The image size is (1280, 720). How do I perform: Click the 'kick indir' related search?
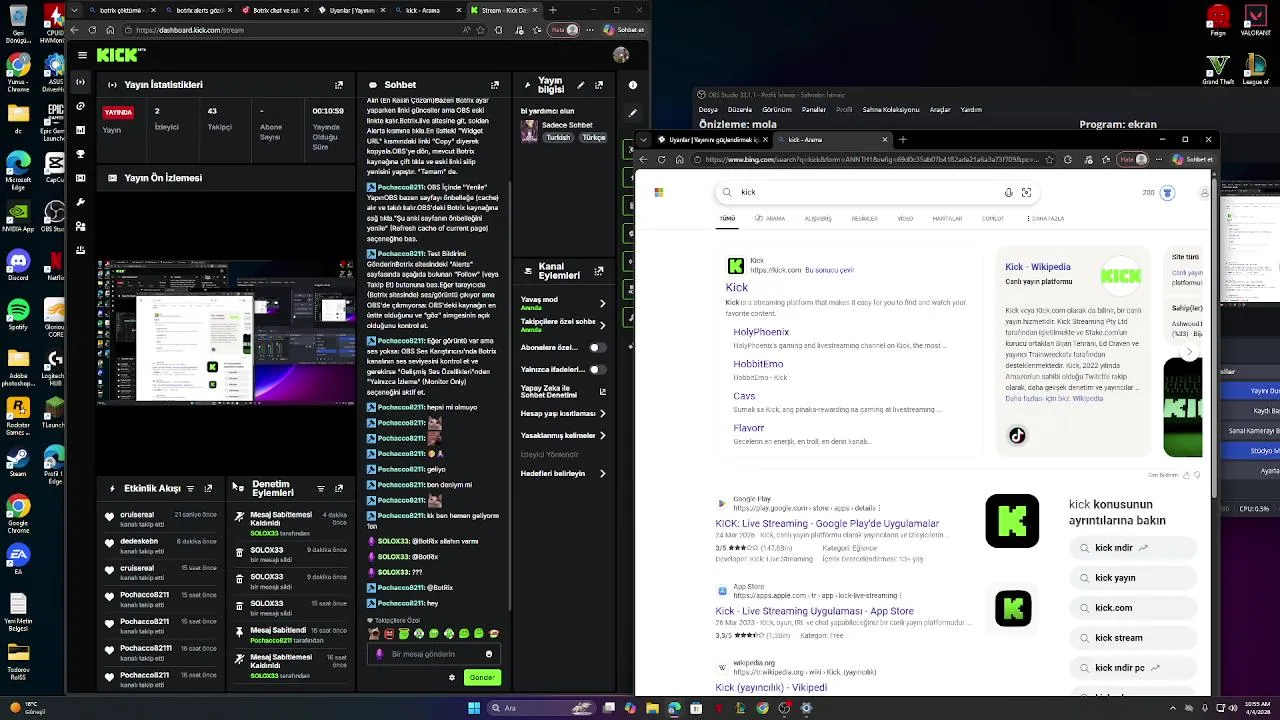click(1132, 548)
